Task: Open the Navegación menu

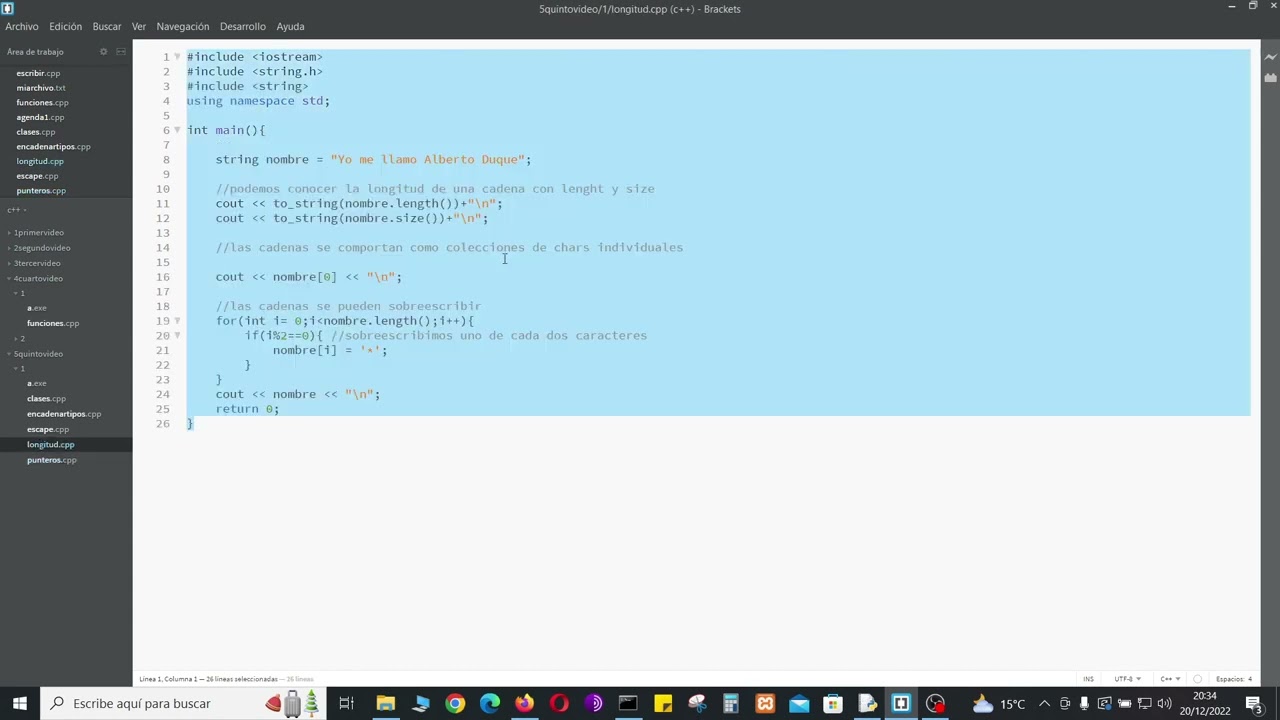Action: [183, 26]
